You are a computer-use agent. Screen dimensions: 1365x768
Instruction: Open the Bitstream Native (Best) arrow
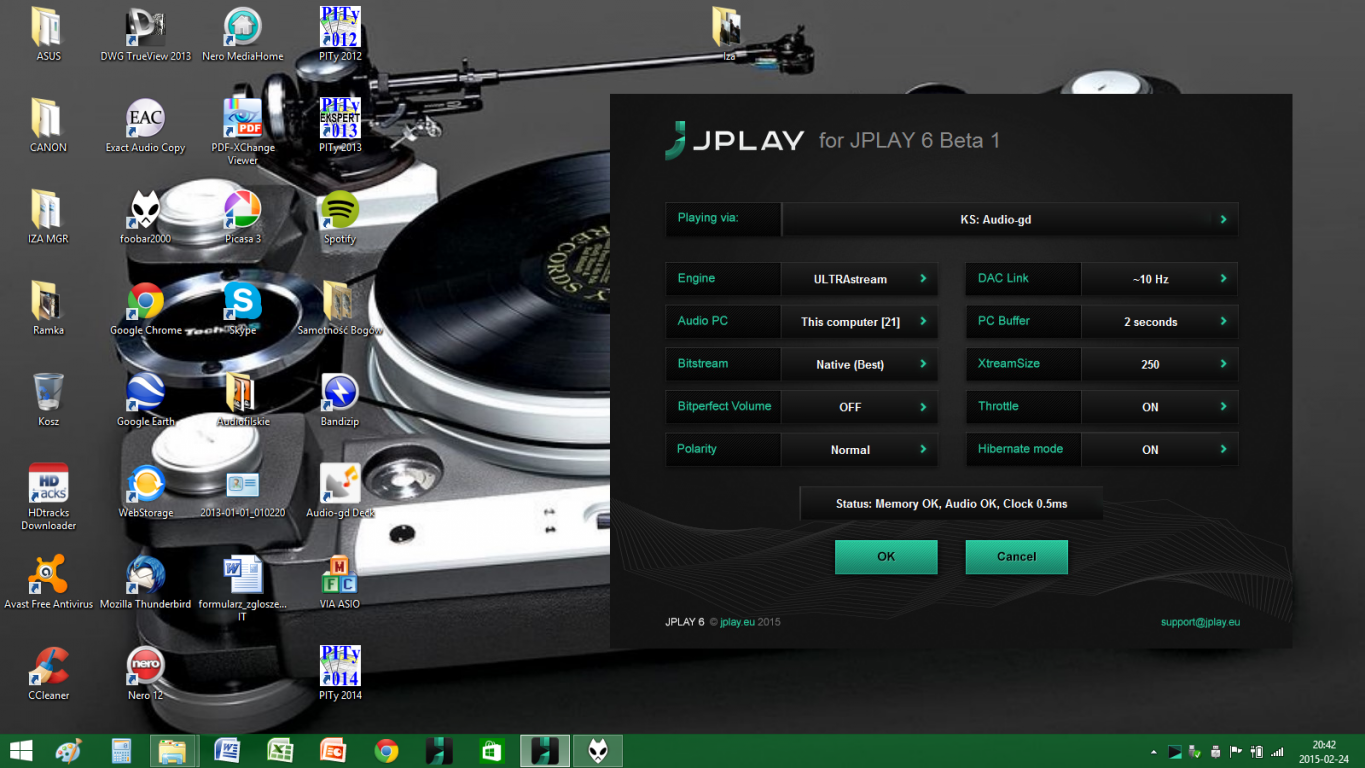point(923,364)
